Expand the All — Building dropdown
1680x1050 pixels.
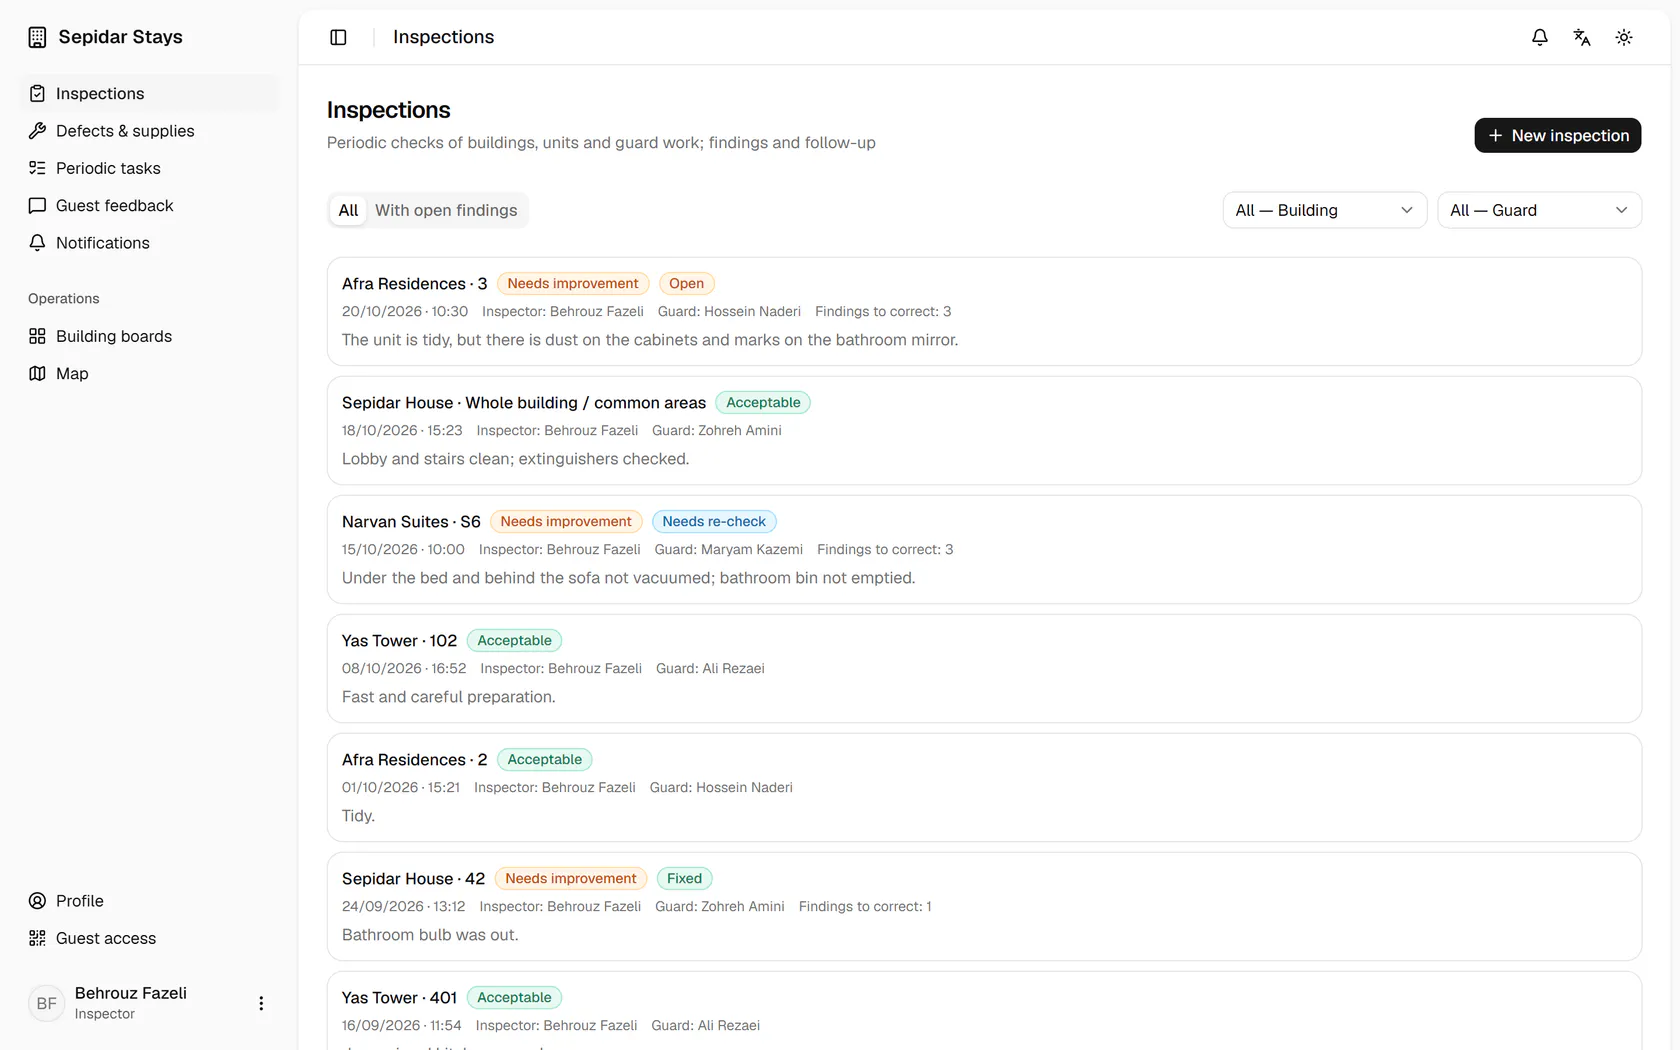coord(1324,210)
